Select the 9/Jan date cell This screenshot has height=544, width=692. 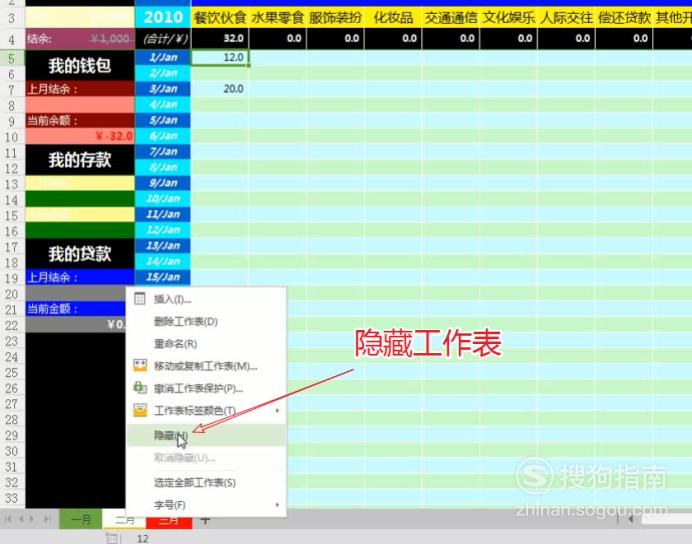pos(163,183)
